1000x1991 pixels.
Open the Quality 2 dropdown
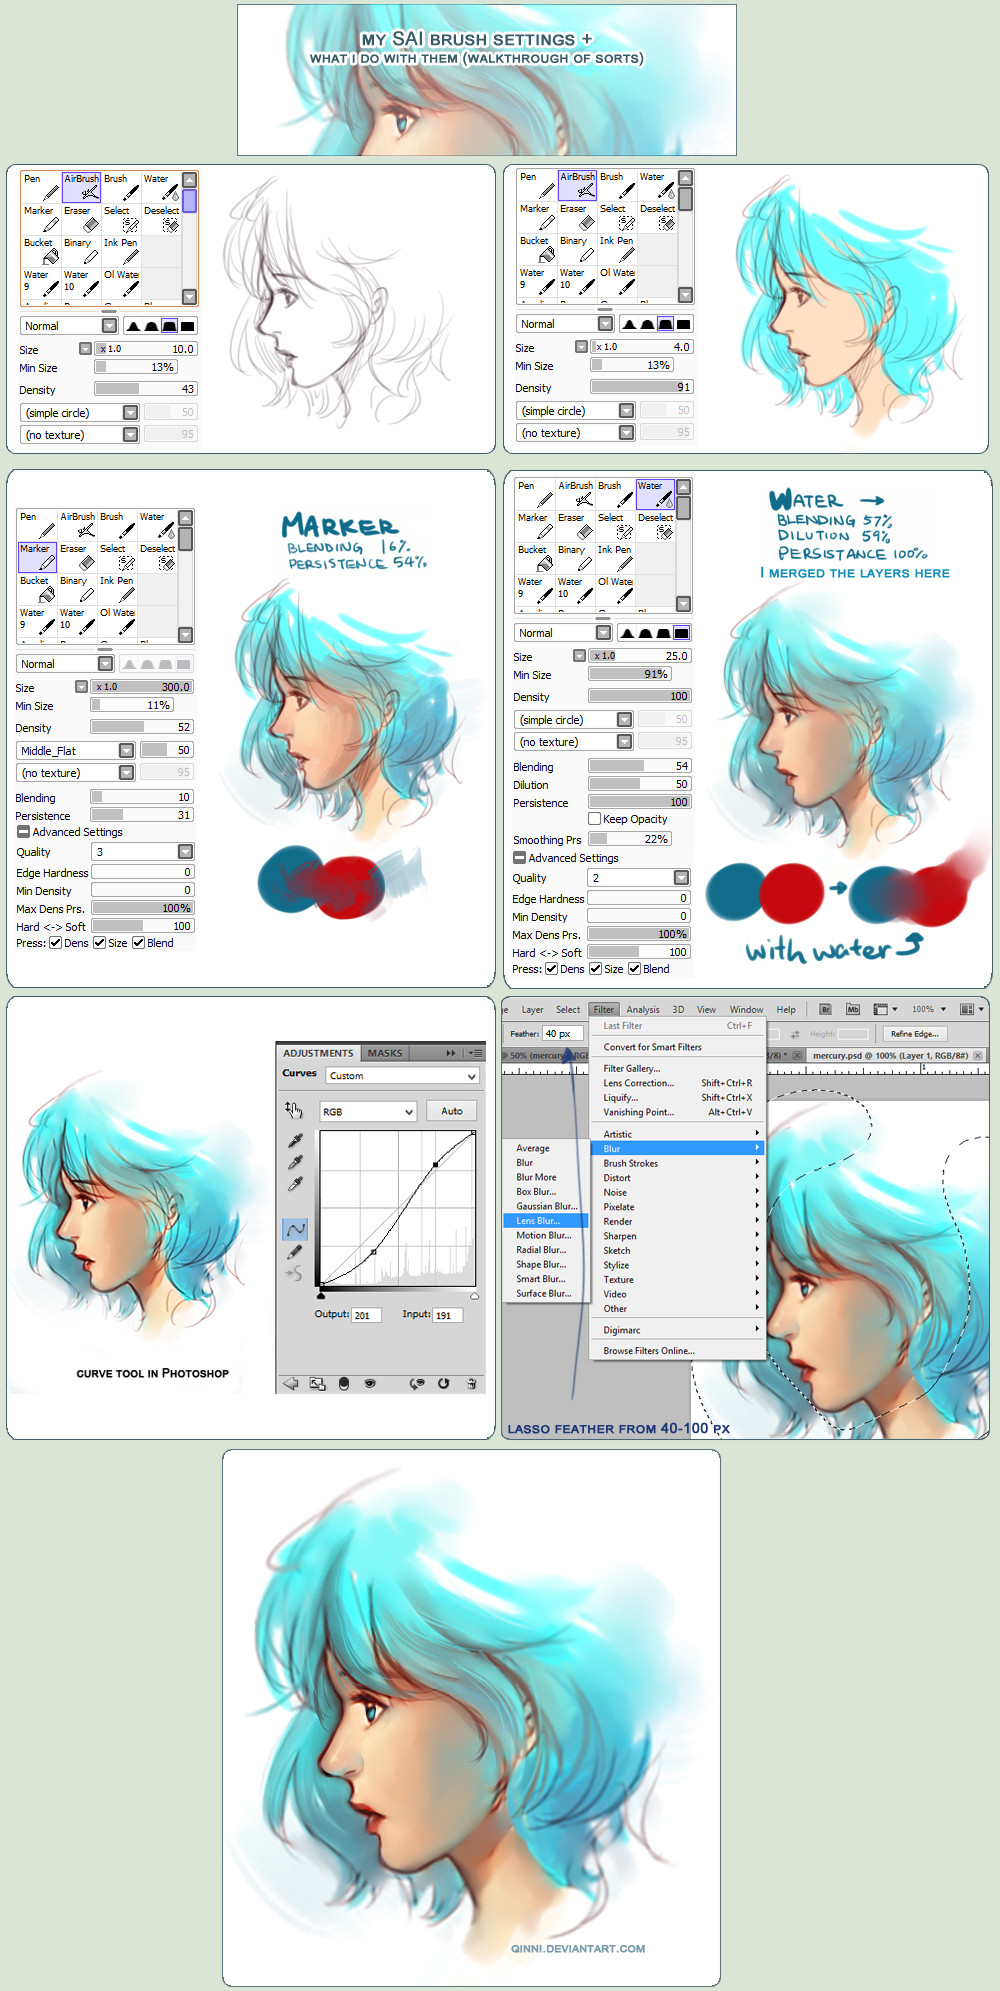[638, 877]
